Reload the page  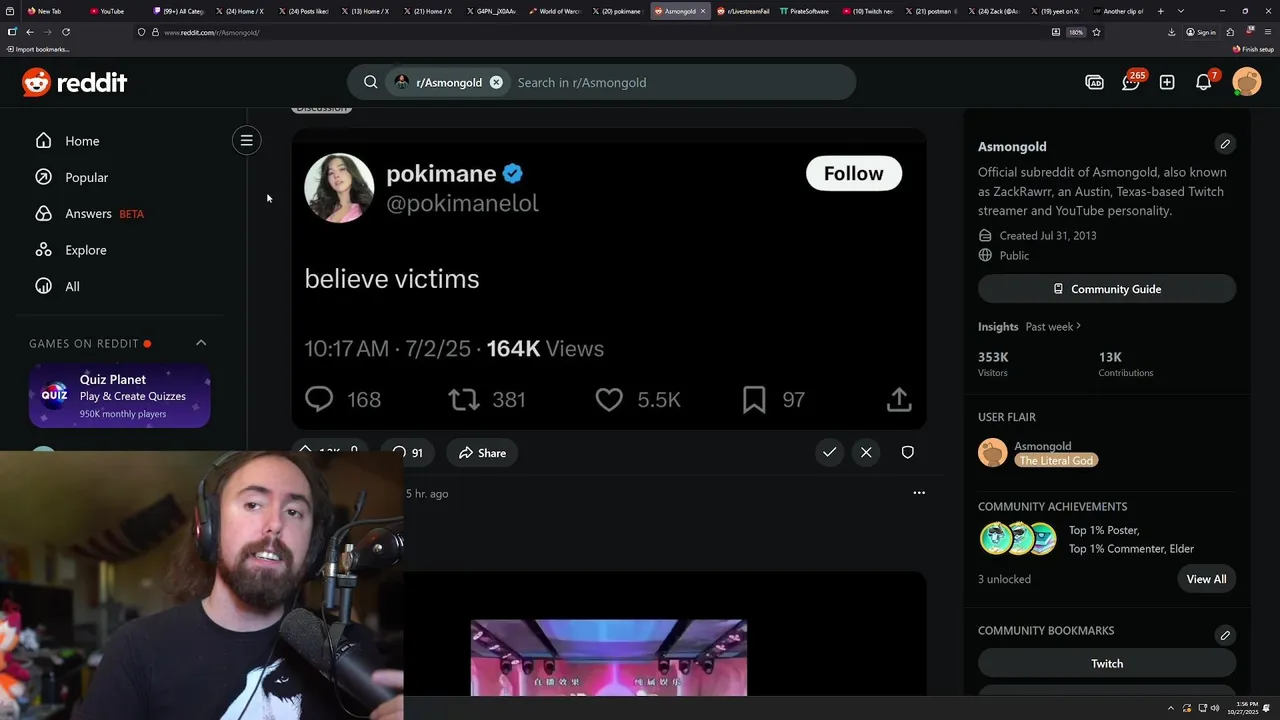(66, 32)
